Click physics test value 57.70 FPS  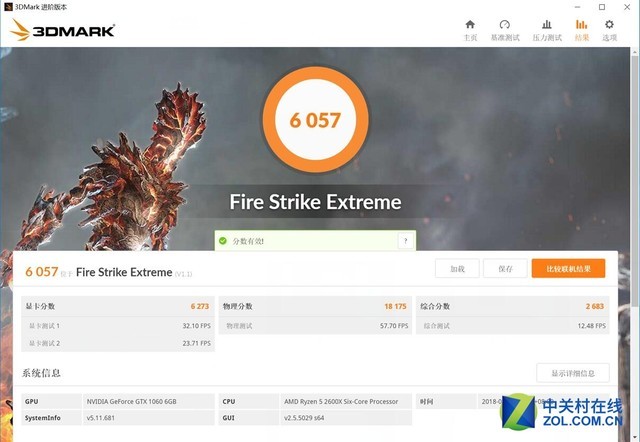[394, 326]
